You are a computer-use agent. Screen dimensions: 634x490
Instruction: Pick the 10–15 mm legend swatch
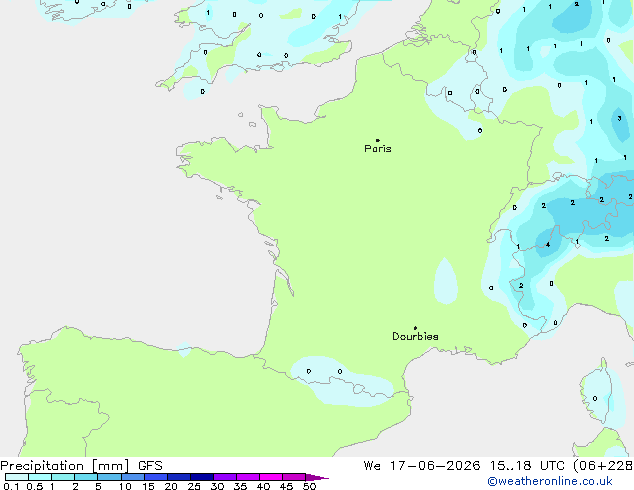click(x=133, y=477)
